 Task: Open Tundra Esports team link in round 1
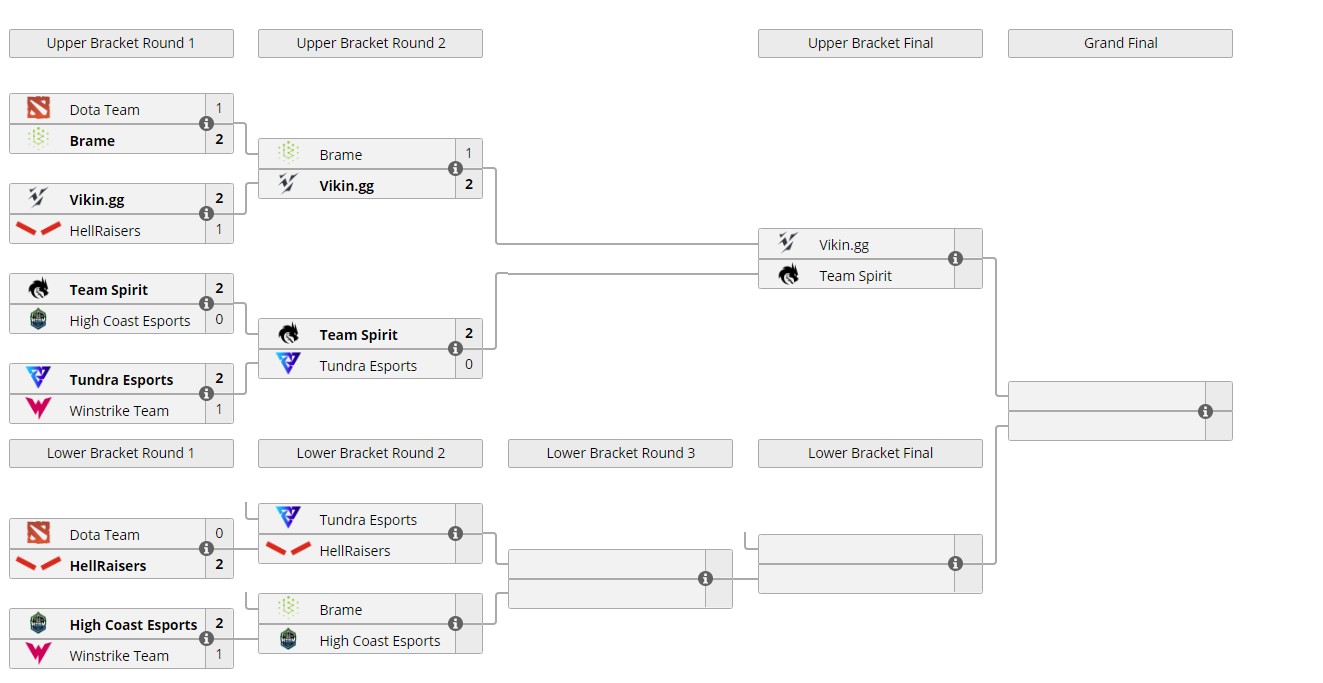pyautogui.click(x=121, y=380)
